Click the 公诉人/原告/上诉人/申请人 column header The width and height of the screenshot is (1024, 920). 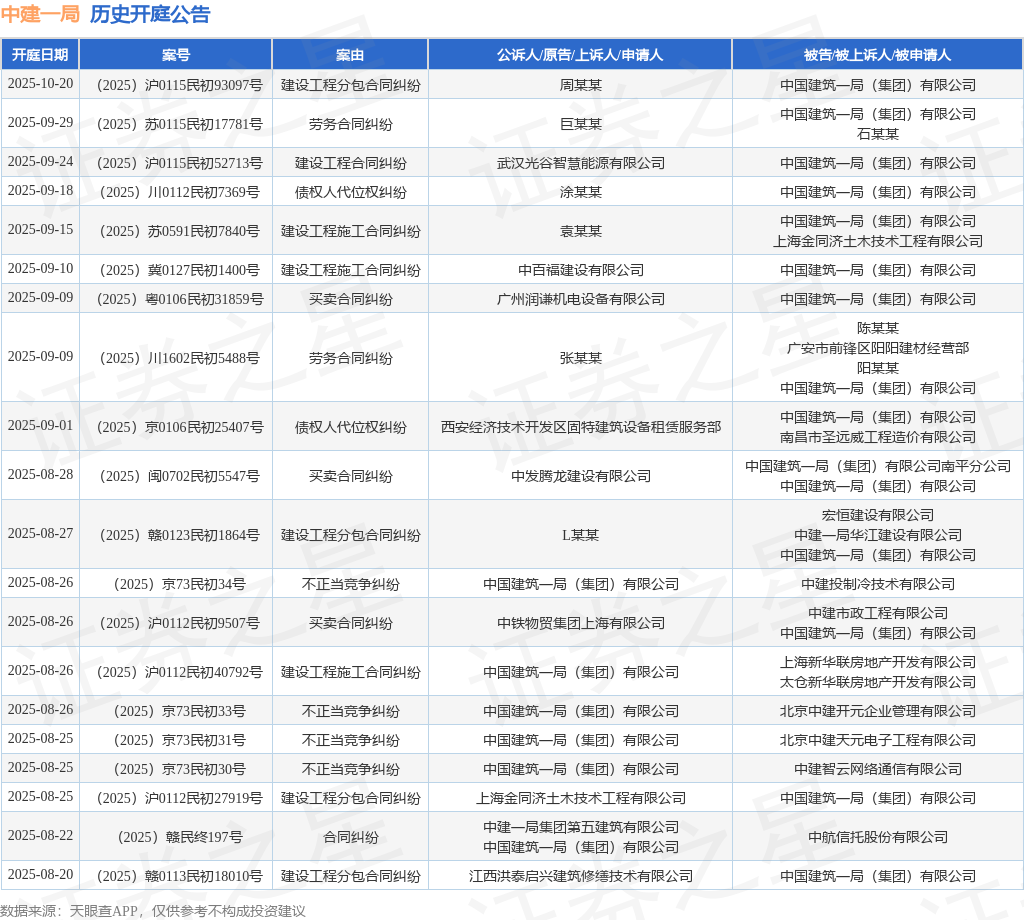coord(580,55)
